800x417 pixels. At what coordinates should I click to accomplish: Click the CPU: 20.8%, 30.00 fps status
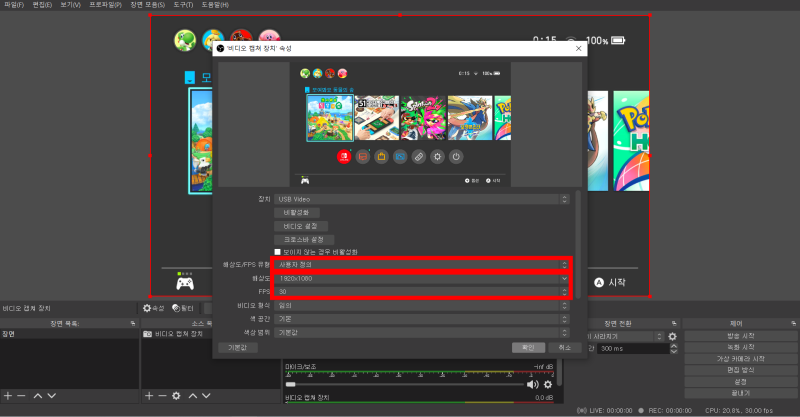(739, 410)
